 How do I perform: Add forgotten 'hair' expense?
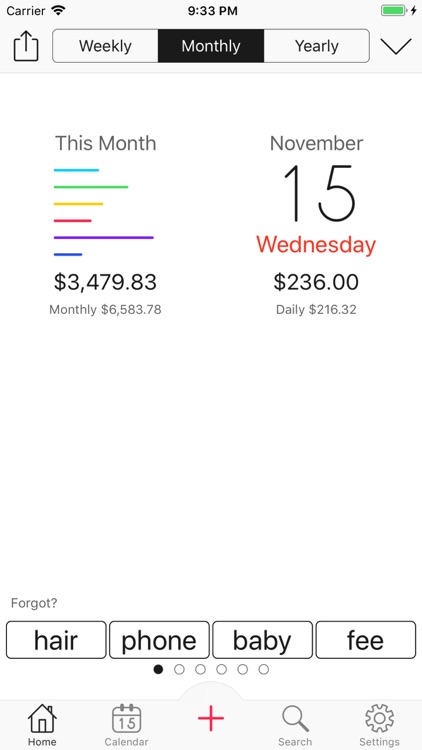(56, 640)
